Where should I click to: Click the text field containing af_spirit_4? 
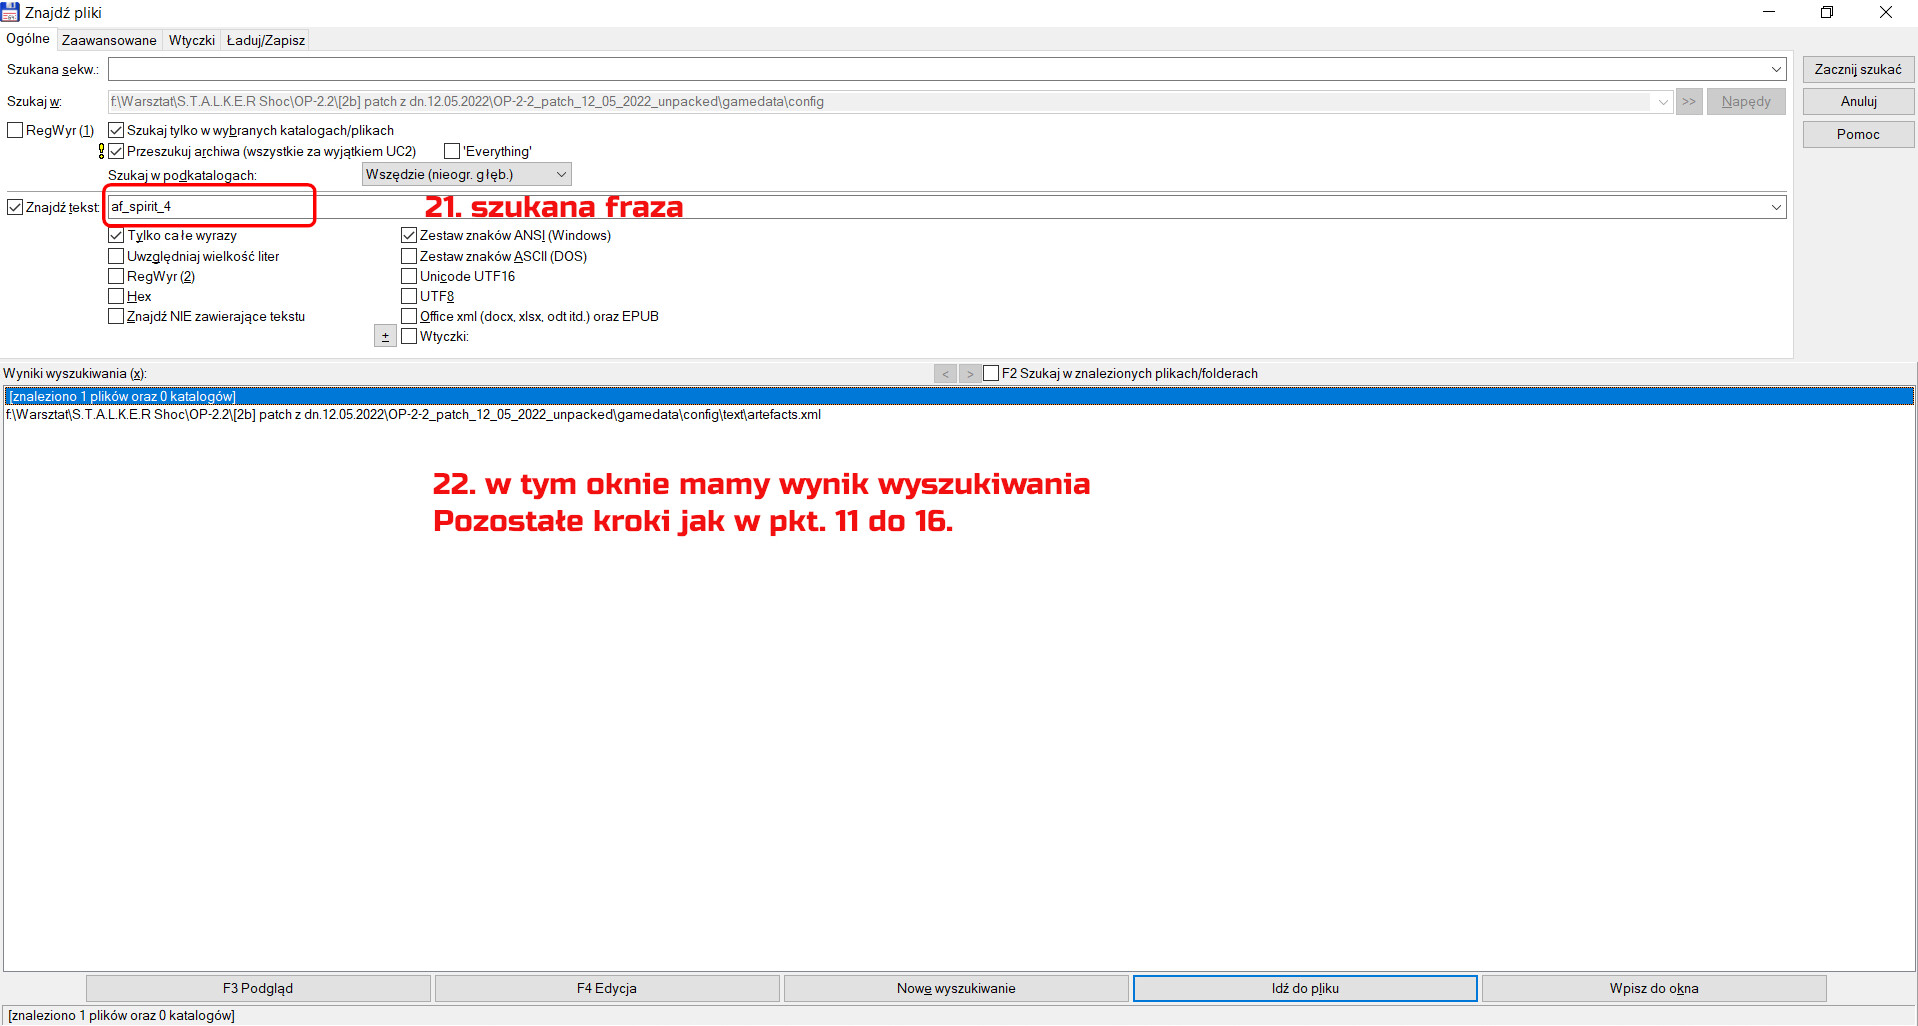[x=938, y=207]
